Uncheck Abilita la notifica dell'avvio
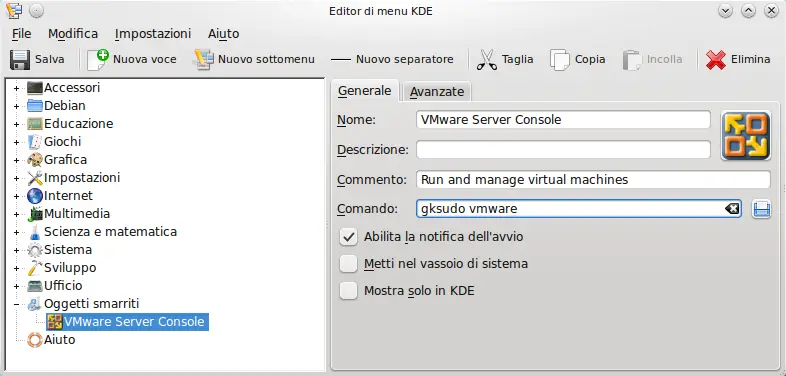 [348, 236]
